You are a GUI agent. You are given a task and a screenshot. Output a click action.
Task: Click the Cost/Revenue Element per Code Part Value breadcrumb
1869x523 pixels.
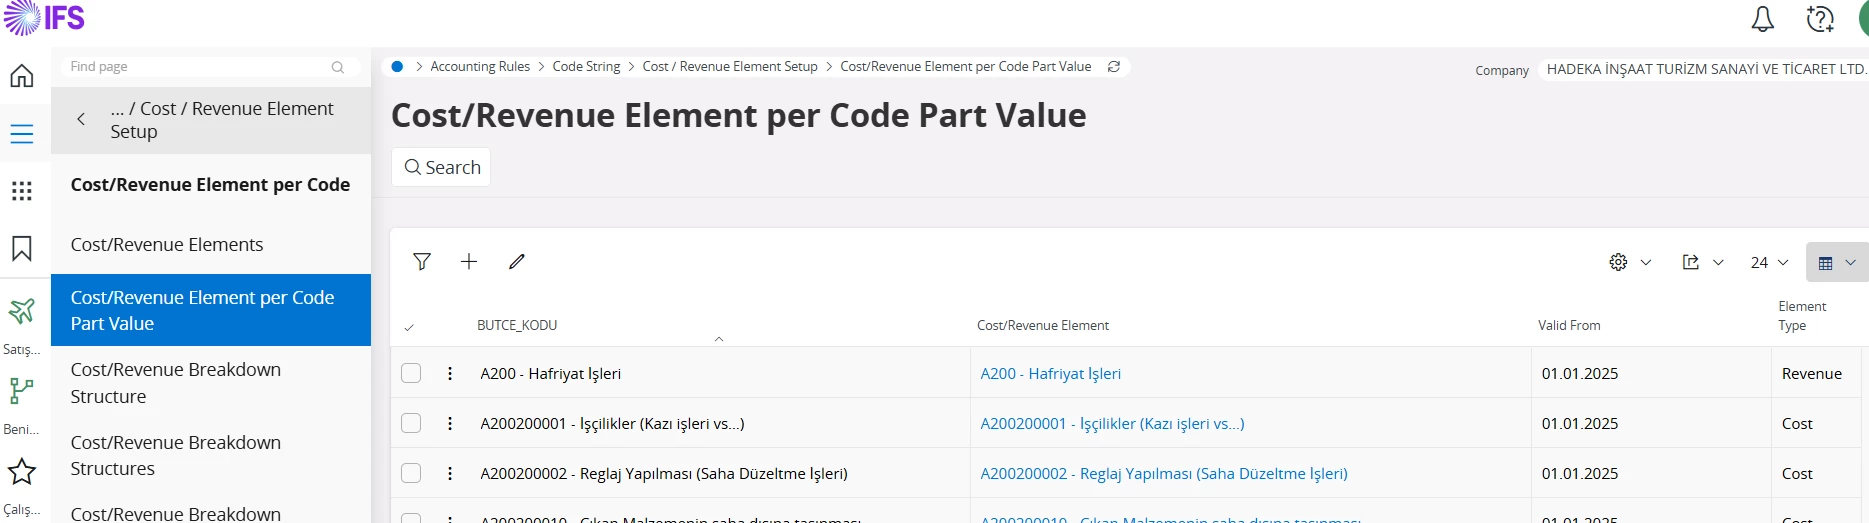[966, 66]
